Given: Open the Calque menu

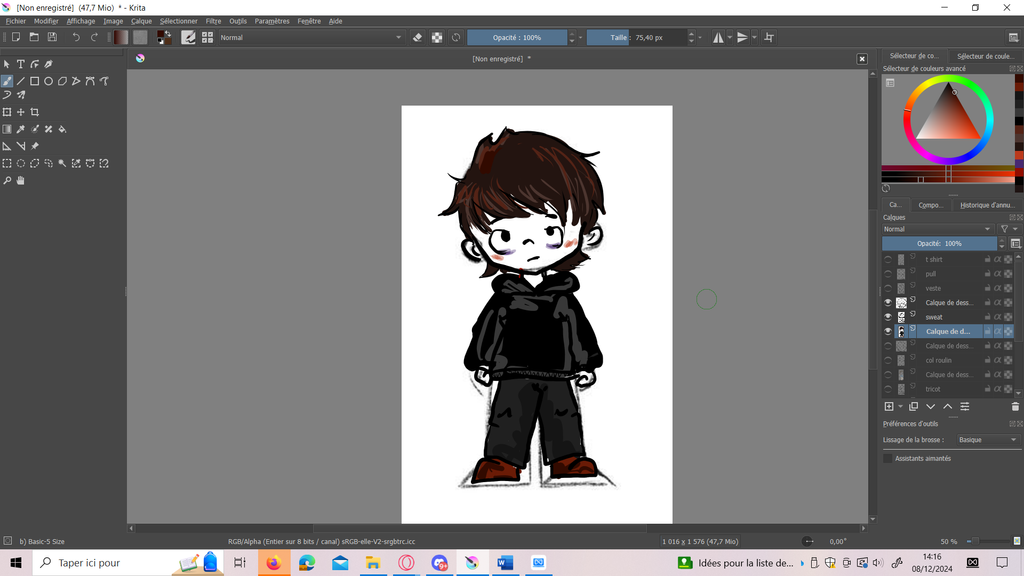Looking at the screenshot, I should 141,21.
